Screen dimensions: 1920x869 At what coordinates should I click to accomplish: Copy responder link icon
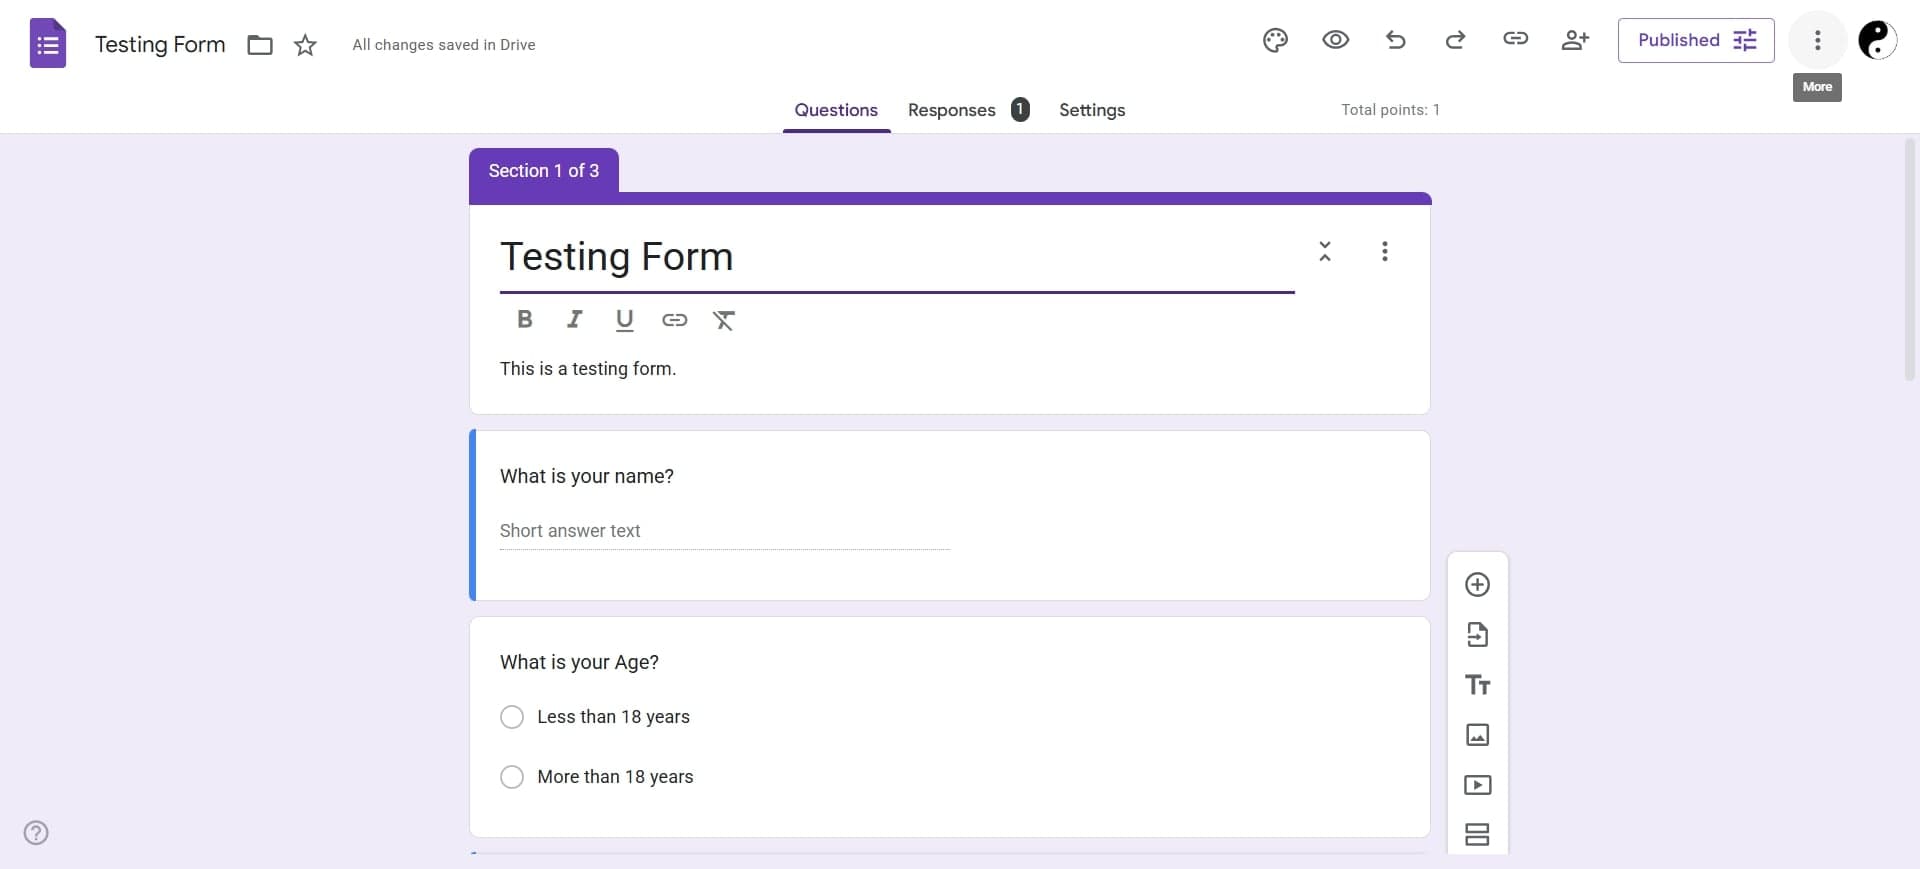(x=1515, y=39)
